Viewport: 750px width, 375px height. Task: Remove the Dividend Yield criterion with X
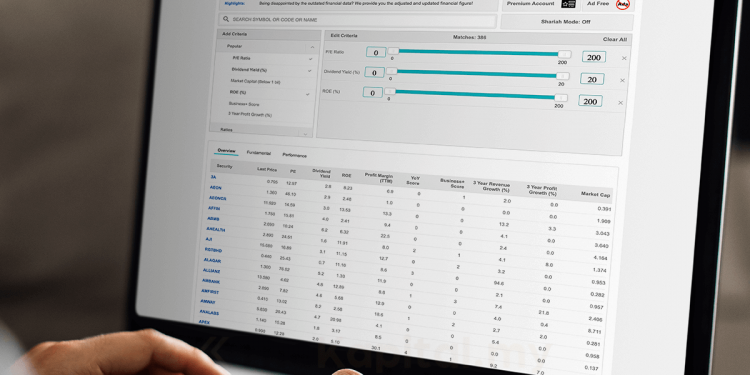(x=622, y=80)
